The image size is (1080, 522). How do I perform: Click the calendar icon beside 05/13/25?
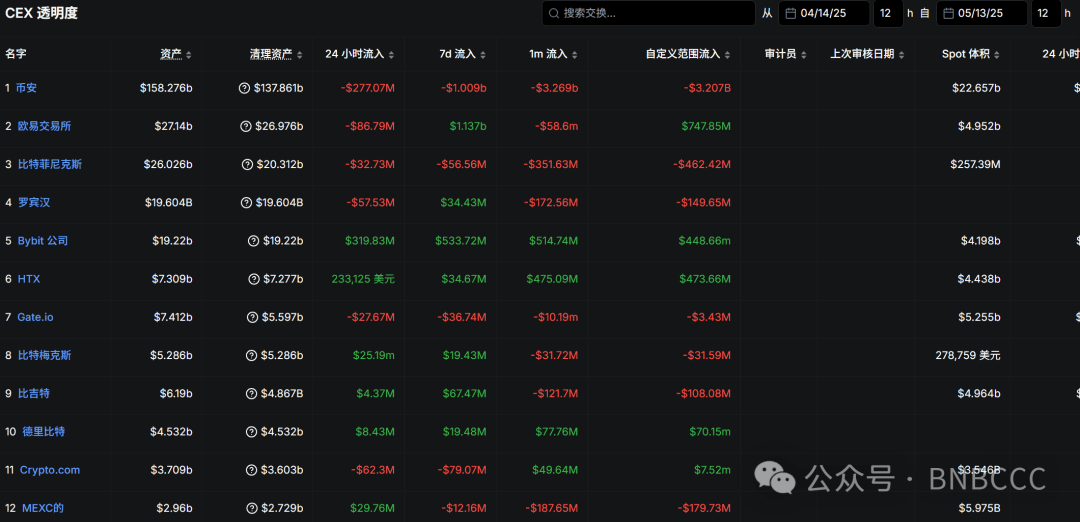click(x=948, y=13)
